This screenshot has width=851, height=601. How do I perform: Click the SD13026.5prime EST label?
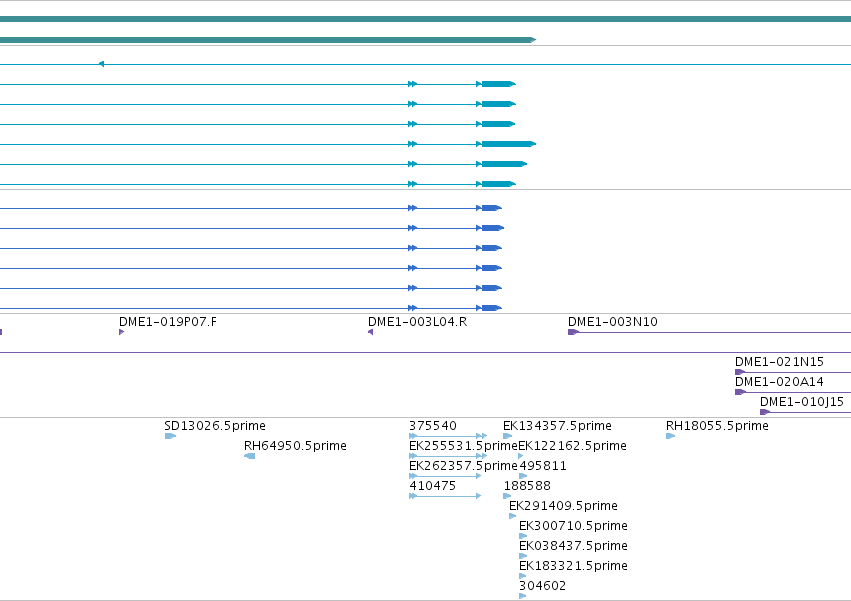(215, 426)
